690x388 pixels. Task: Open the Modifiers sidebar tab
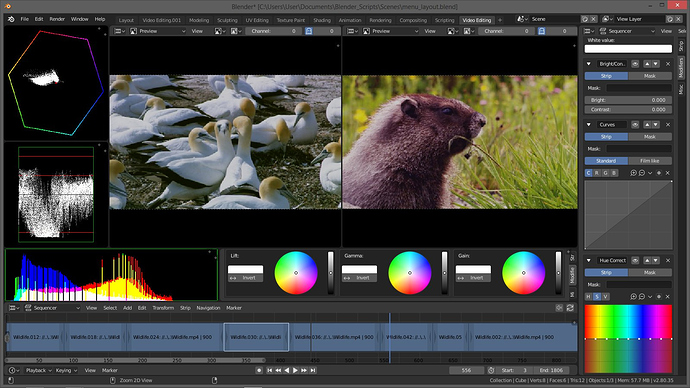click(x=681, y=67)
